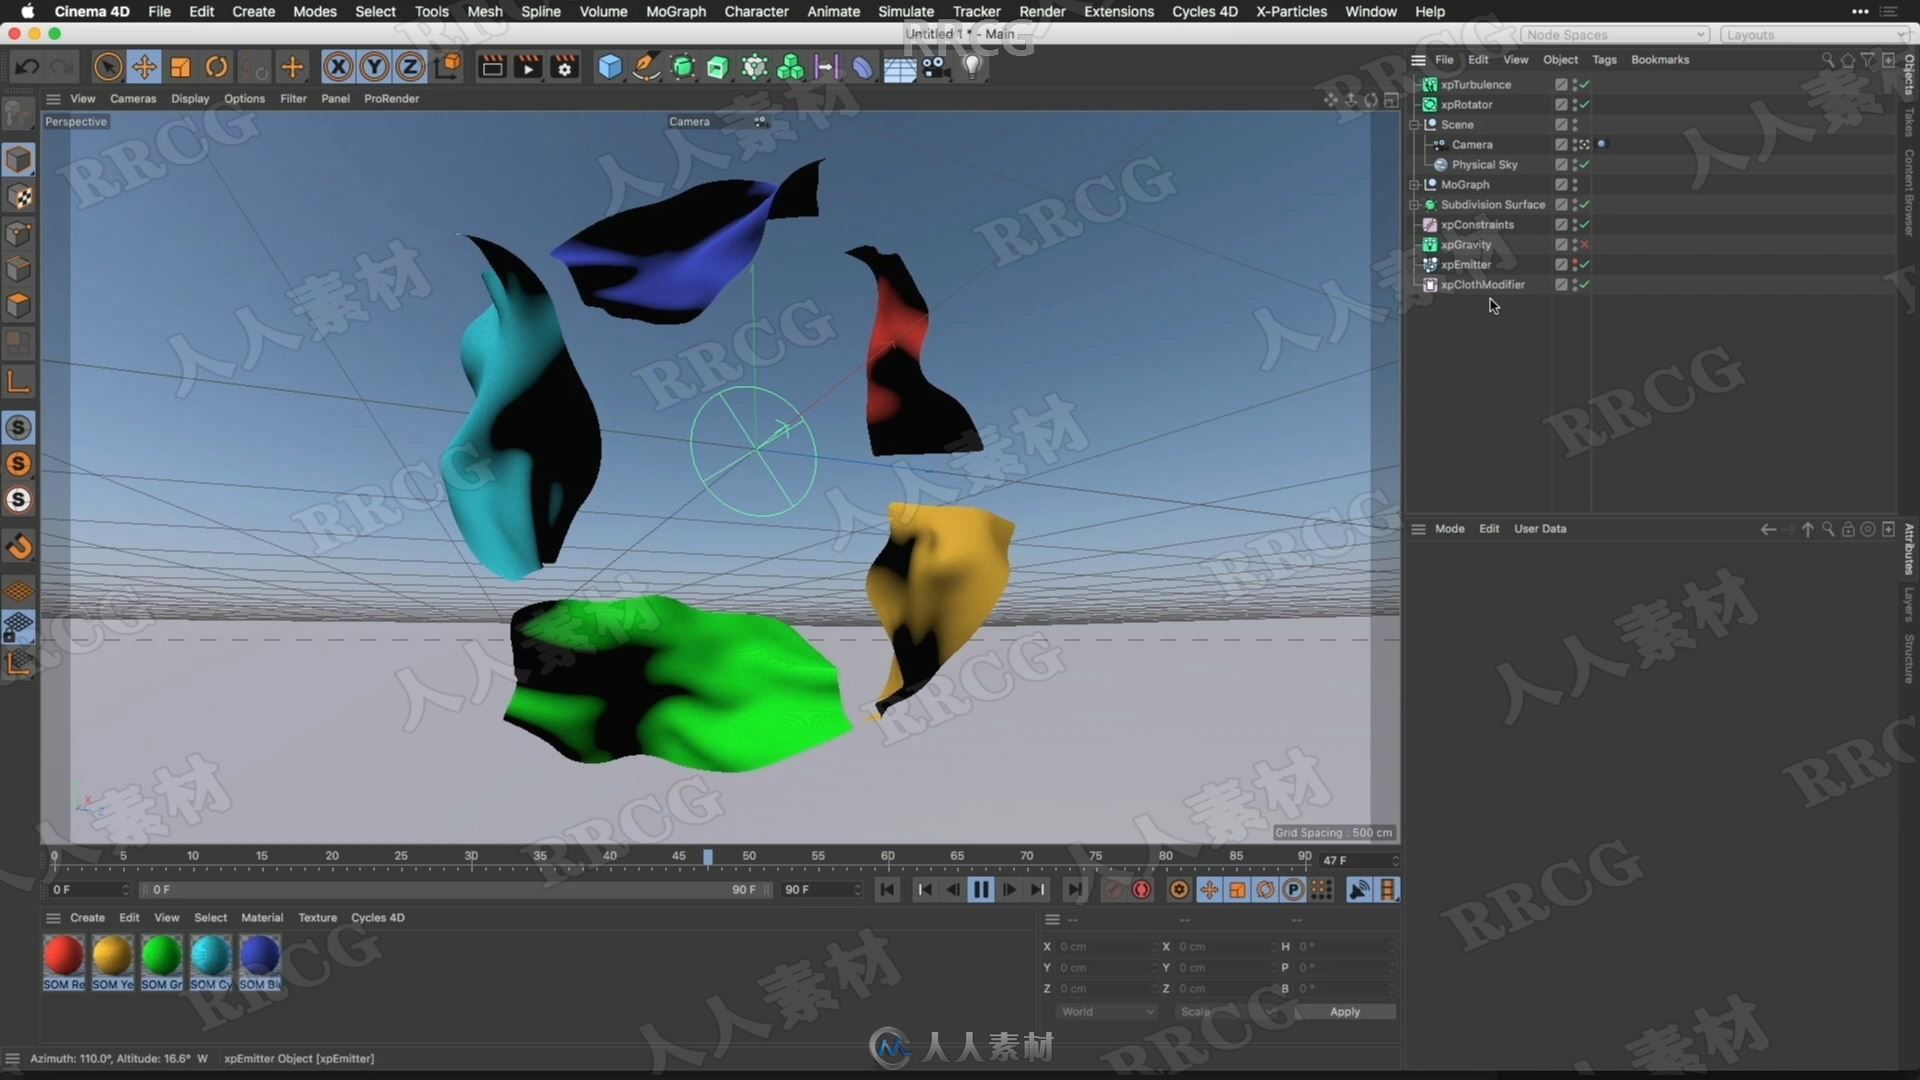Click the Physical Sky object icon
1920x1080 pixels.
coord(1441,164)
